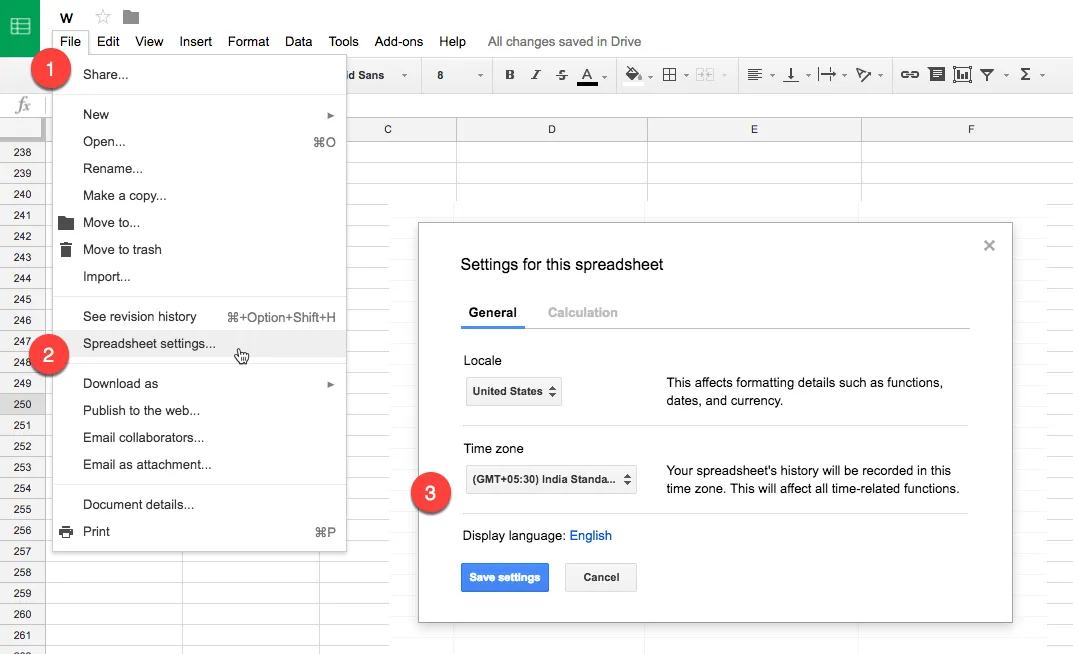Open the Time zone dropdown

click(551, 479)
